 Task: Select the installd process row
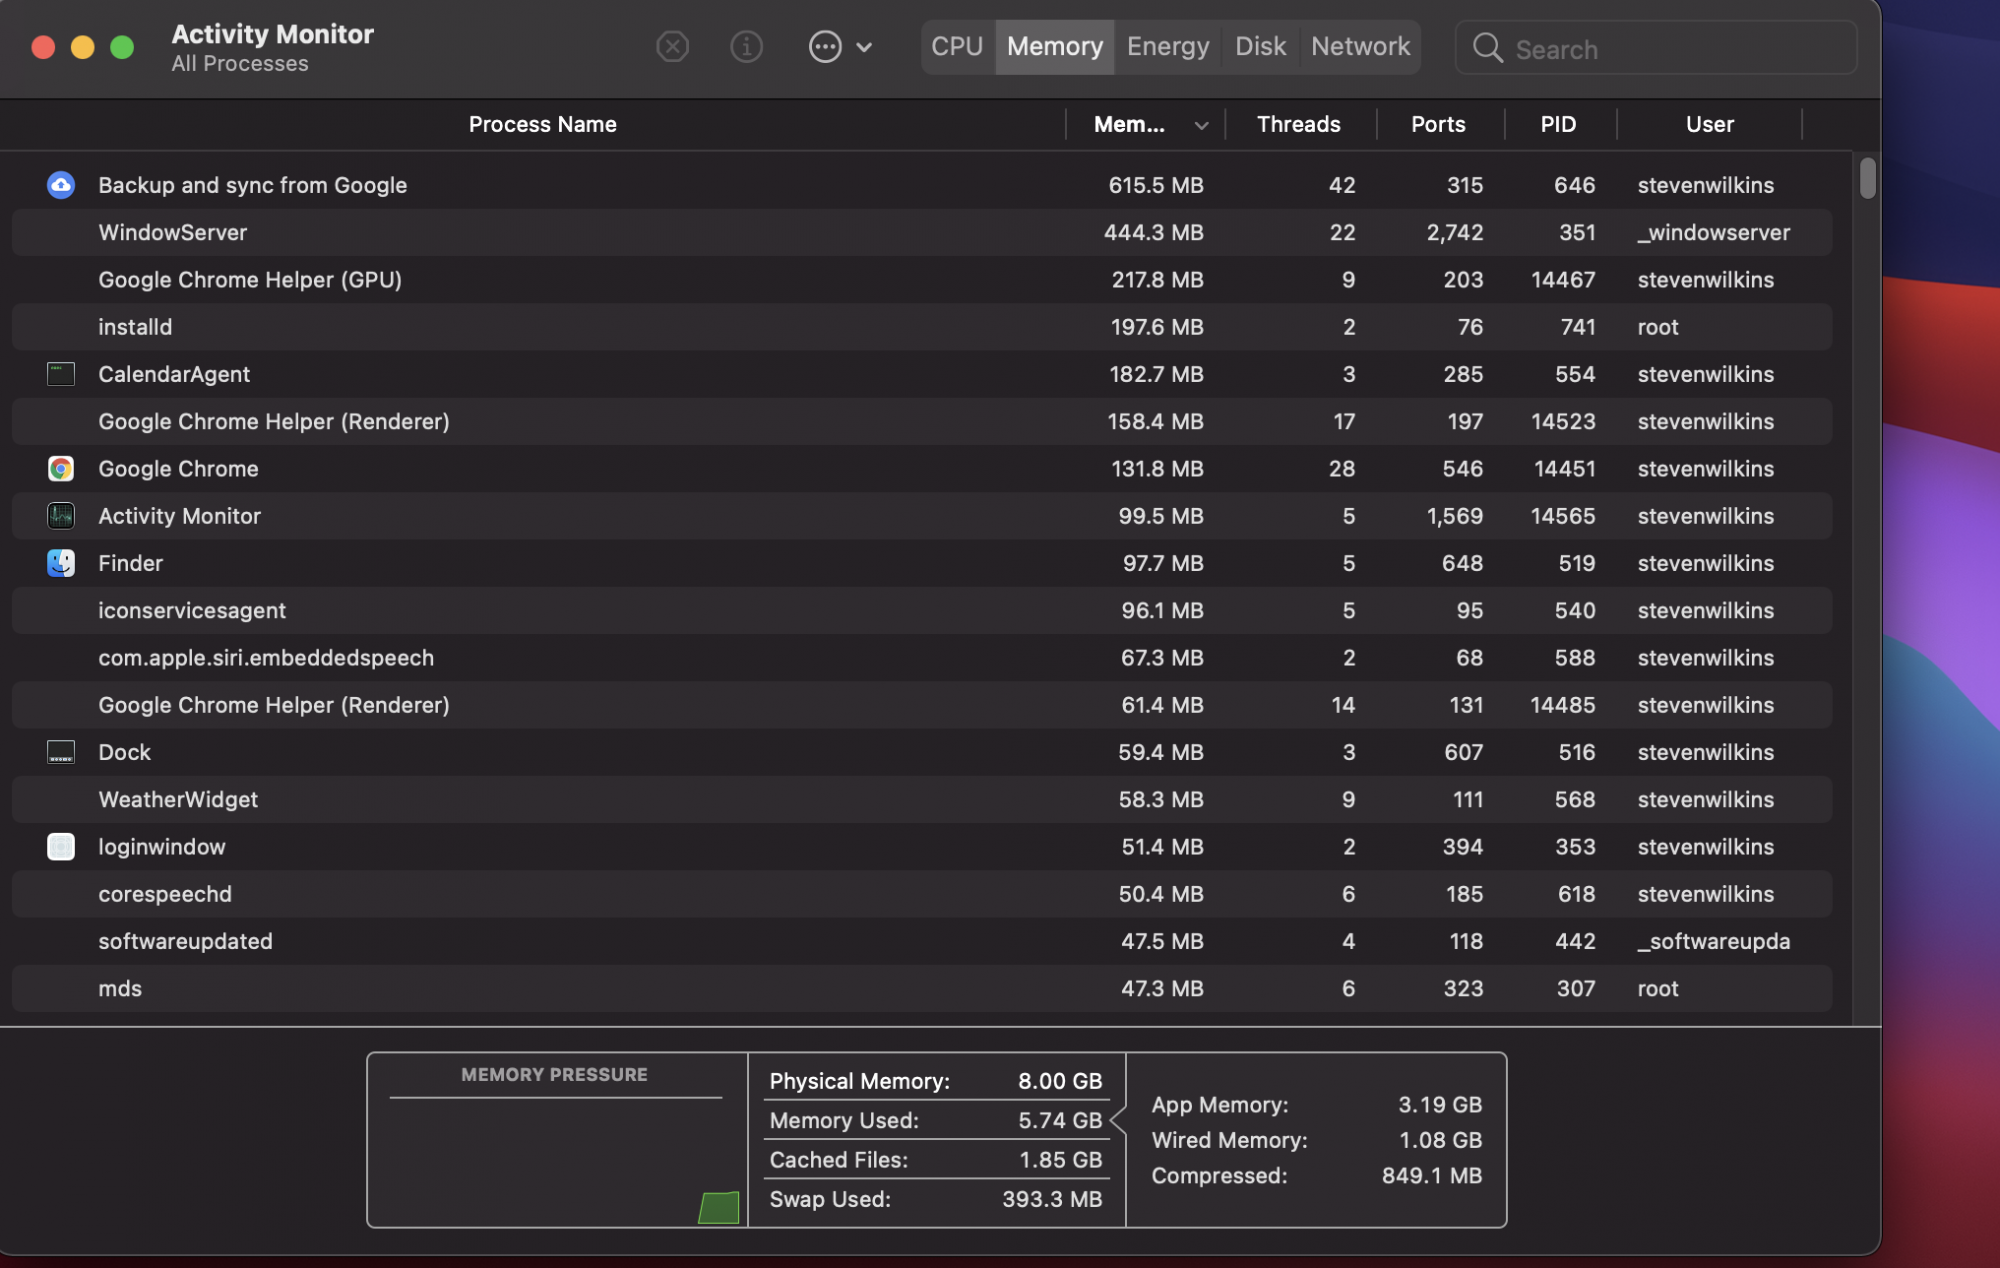pos(922,327)
